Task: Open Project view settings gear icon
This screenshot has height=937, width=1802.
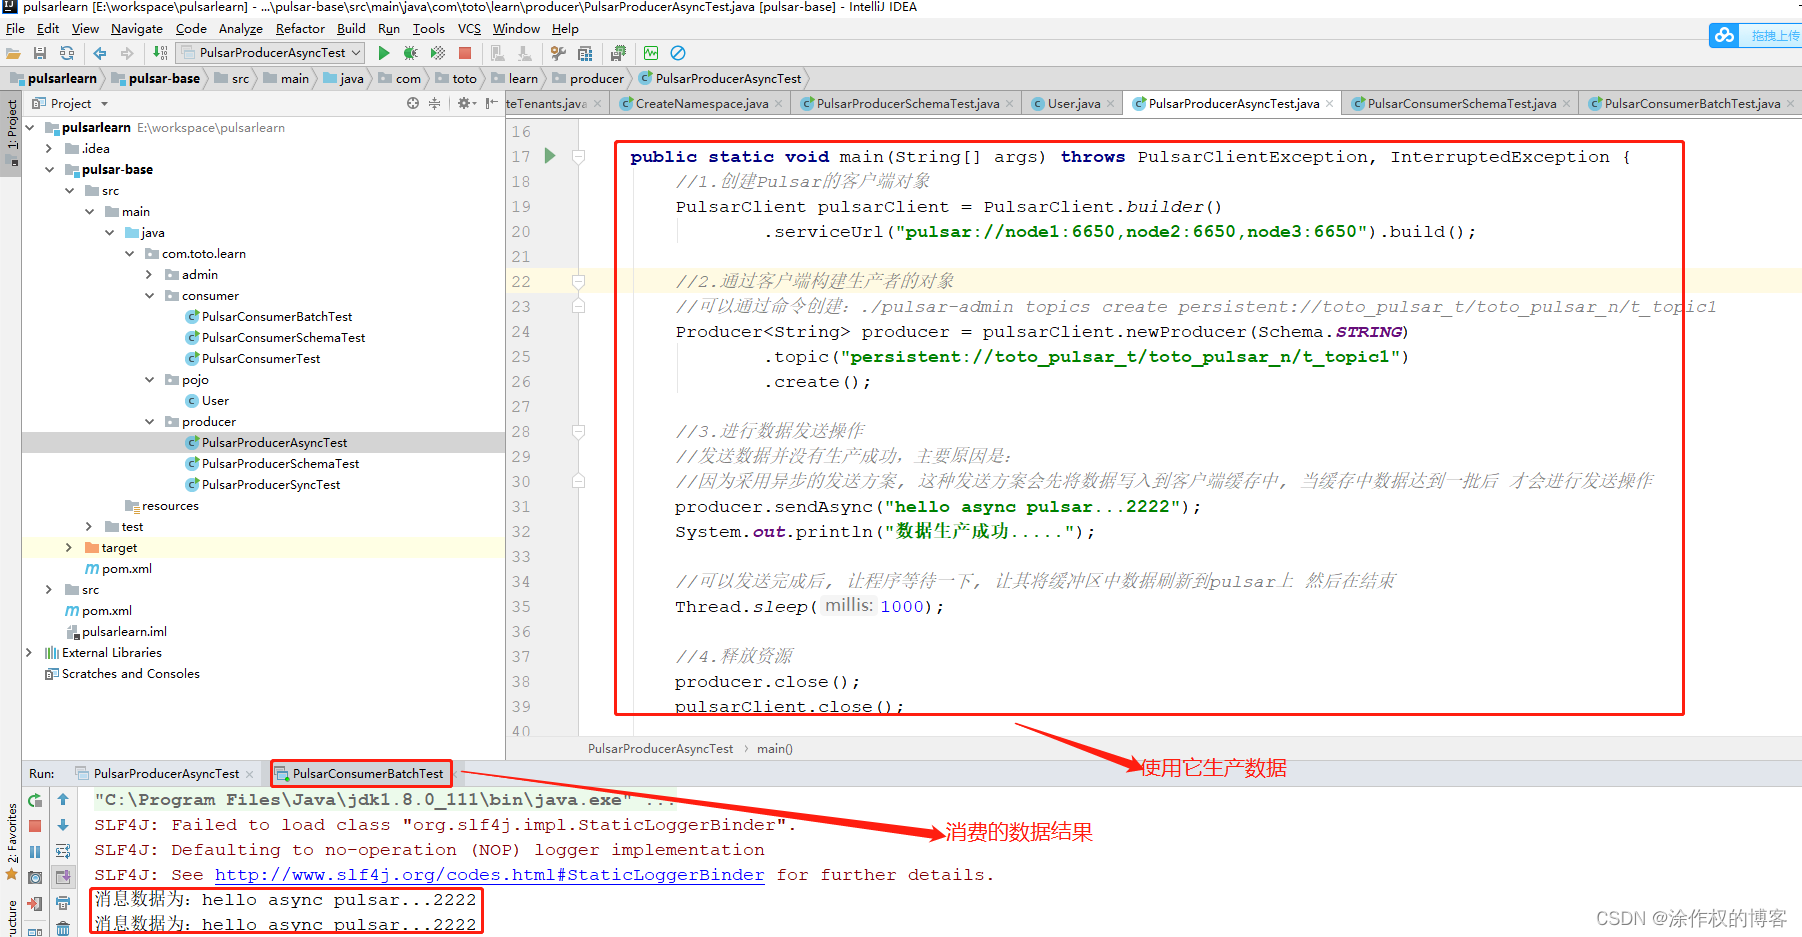Action: point(464,103)
